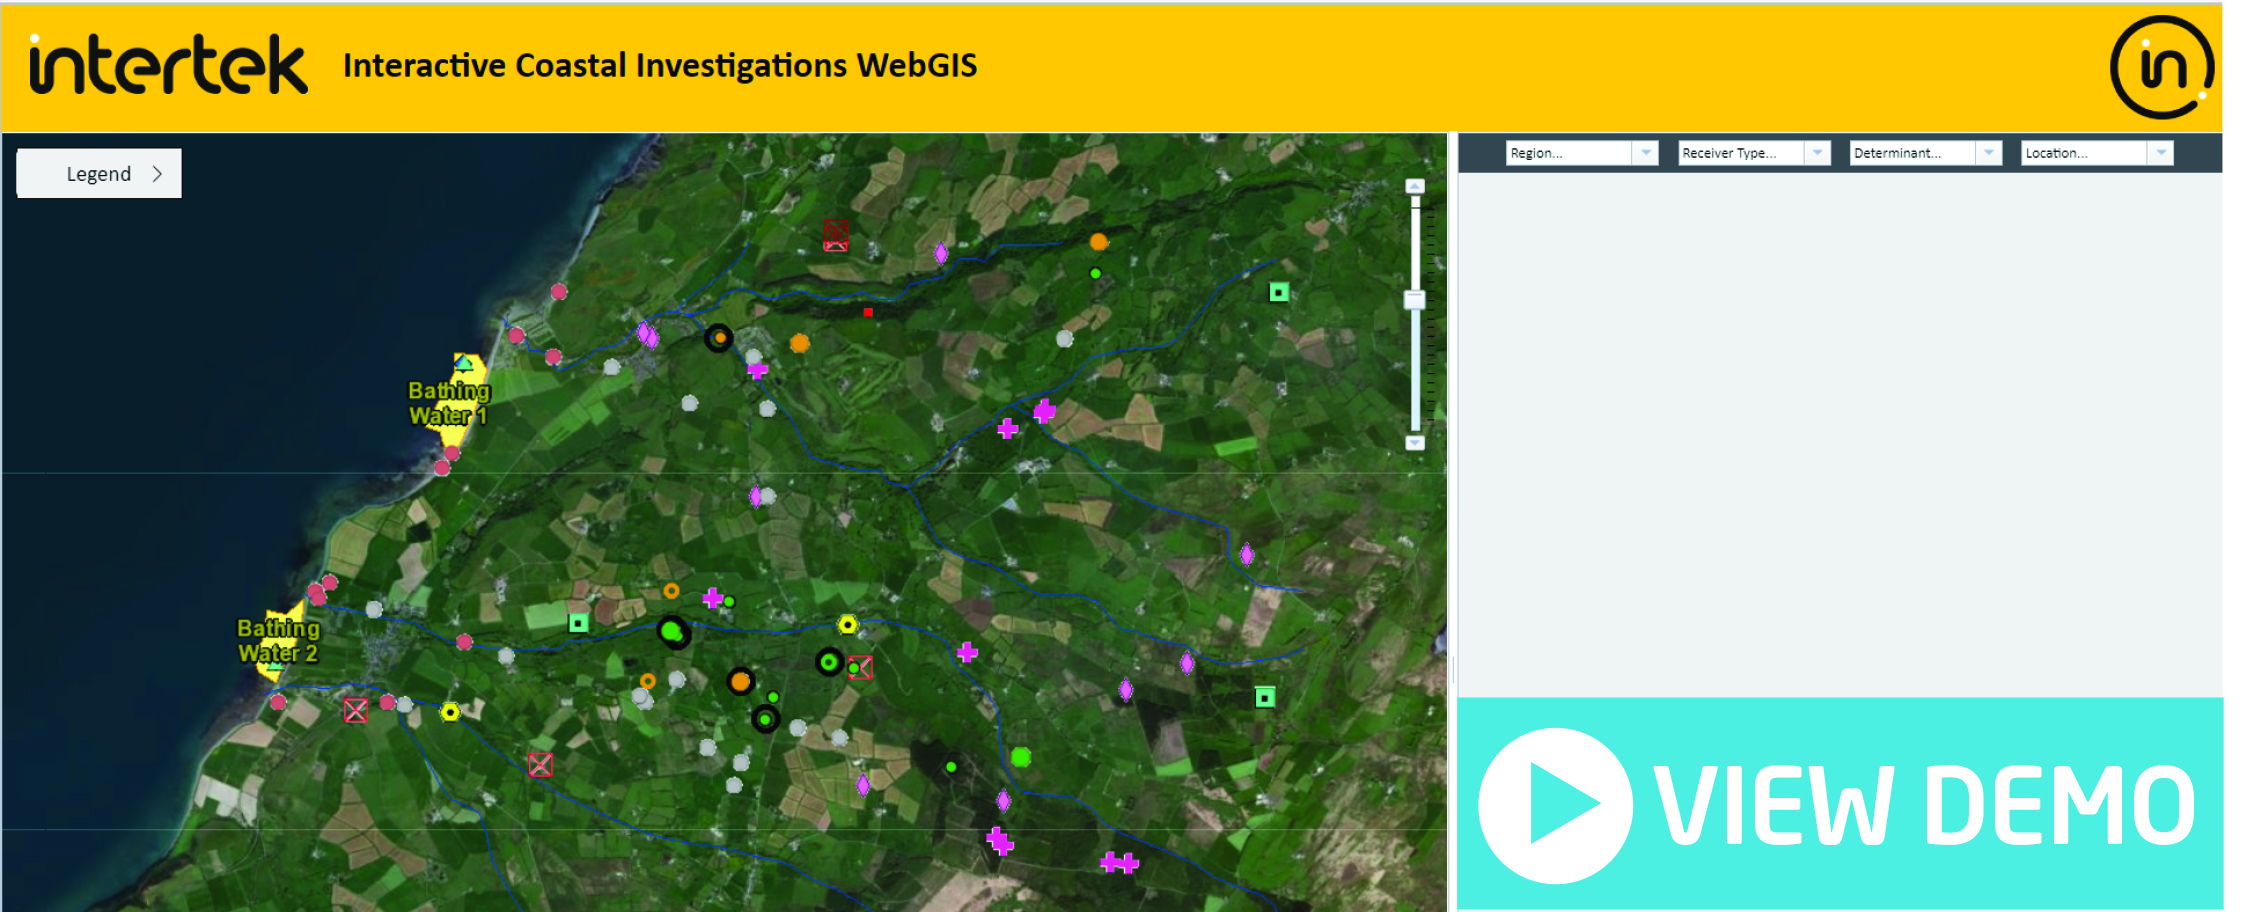Click the Interactive Coastal Investigations WebGIS title
Viewport: 2249px width, 912px height.
660,65
